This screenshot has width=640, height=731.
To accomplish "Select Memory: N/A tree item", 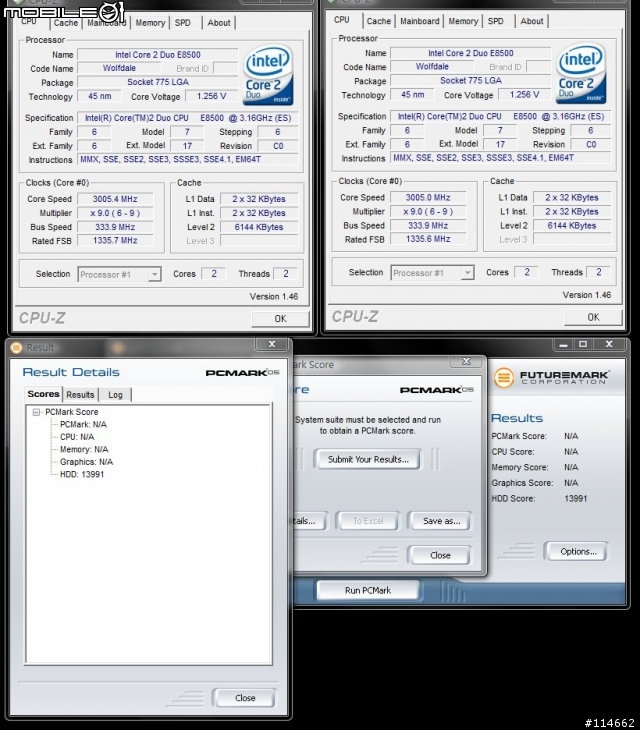I will 84,450.
